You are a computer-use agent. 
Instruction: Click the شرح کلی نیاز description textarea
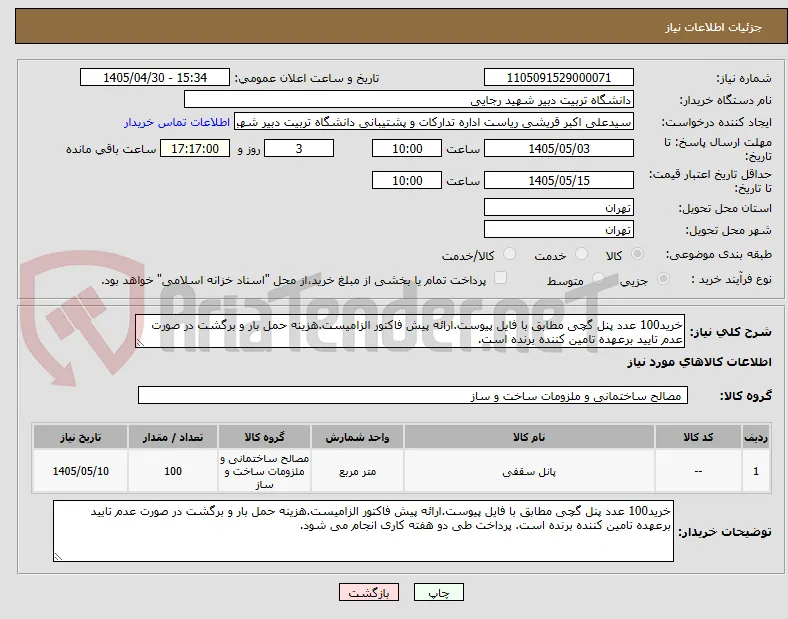(x=410, y=332)
